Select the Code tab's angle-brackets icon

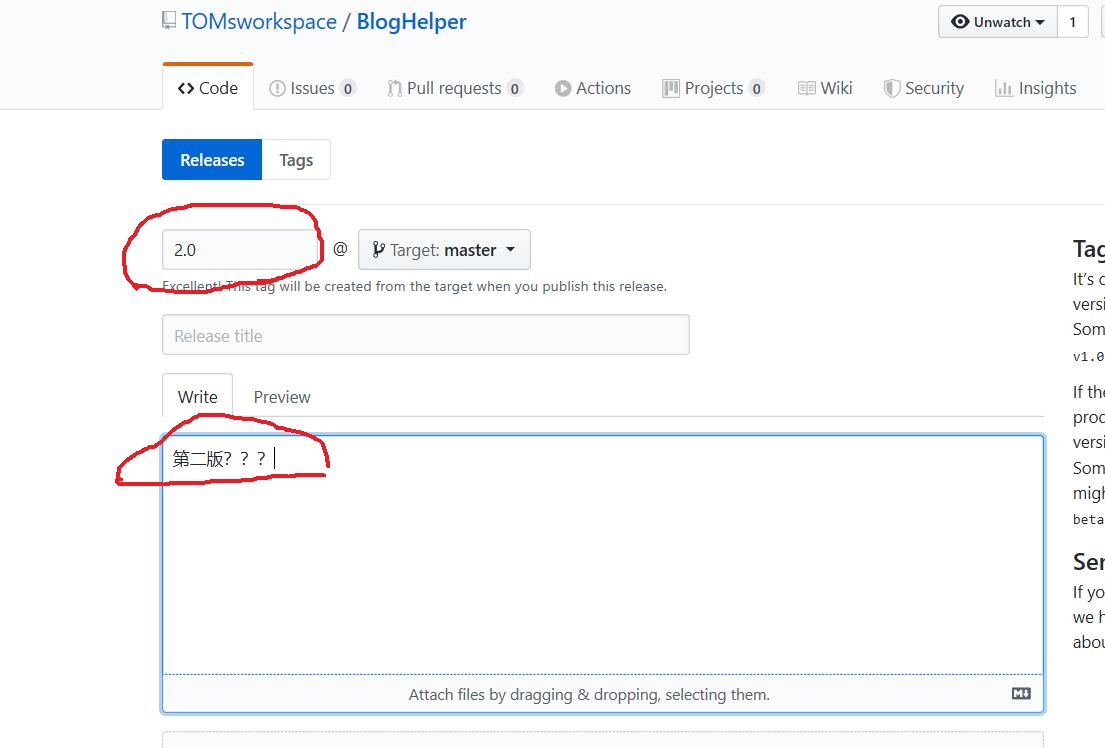(x=185, y=88)
